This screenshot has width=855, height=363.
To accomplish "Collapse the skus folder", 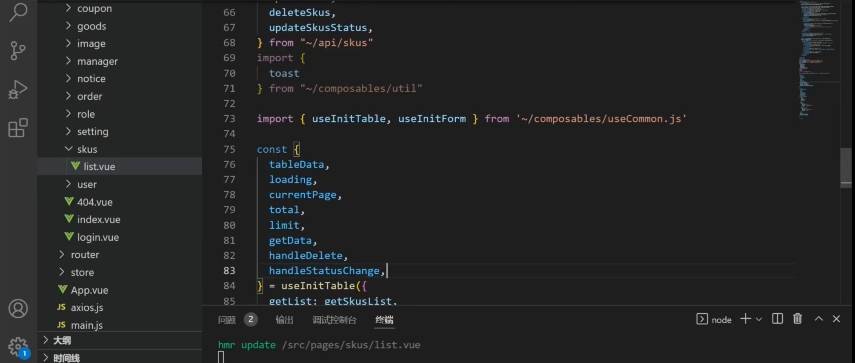I will click(81, 149).
